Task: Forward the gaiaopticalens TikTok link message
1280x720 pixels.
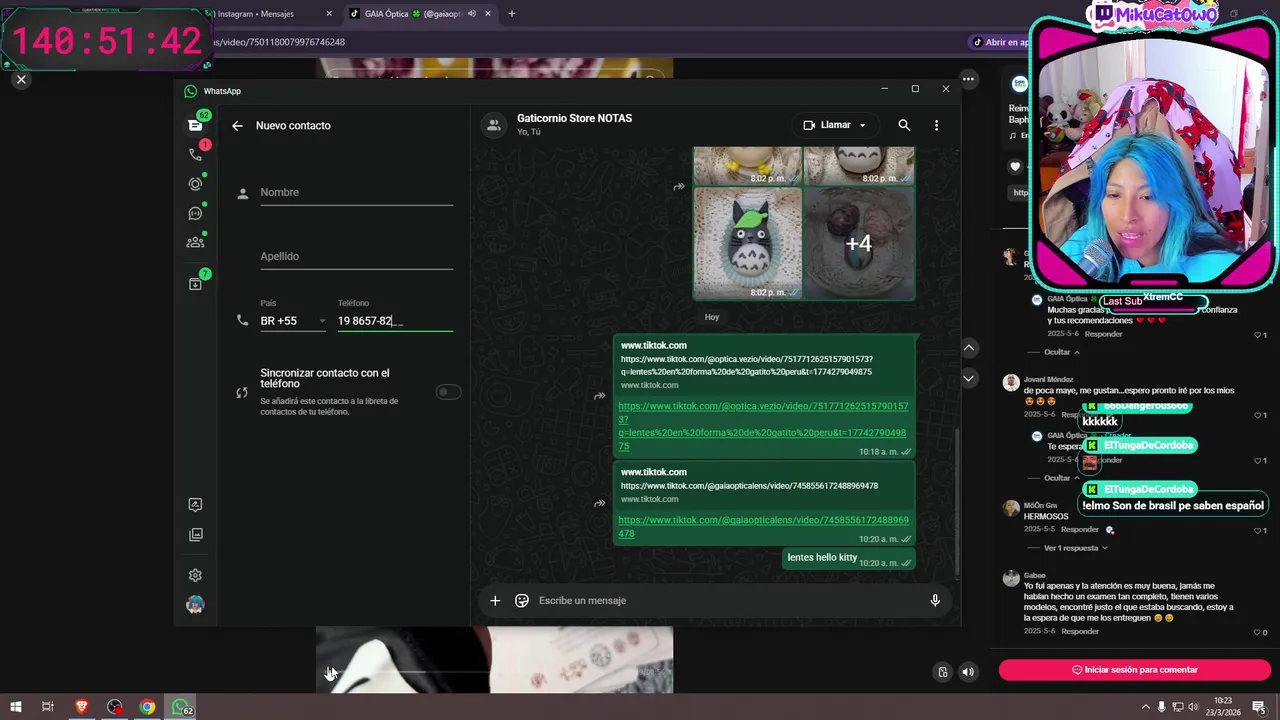Action: 599,503
